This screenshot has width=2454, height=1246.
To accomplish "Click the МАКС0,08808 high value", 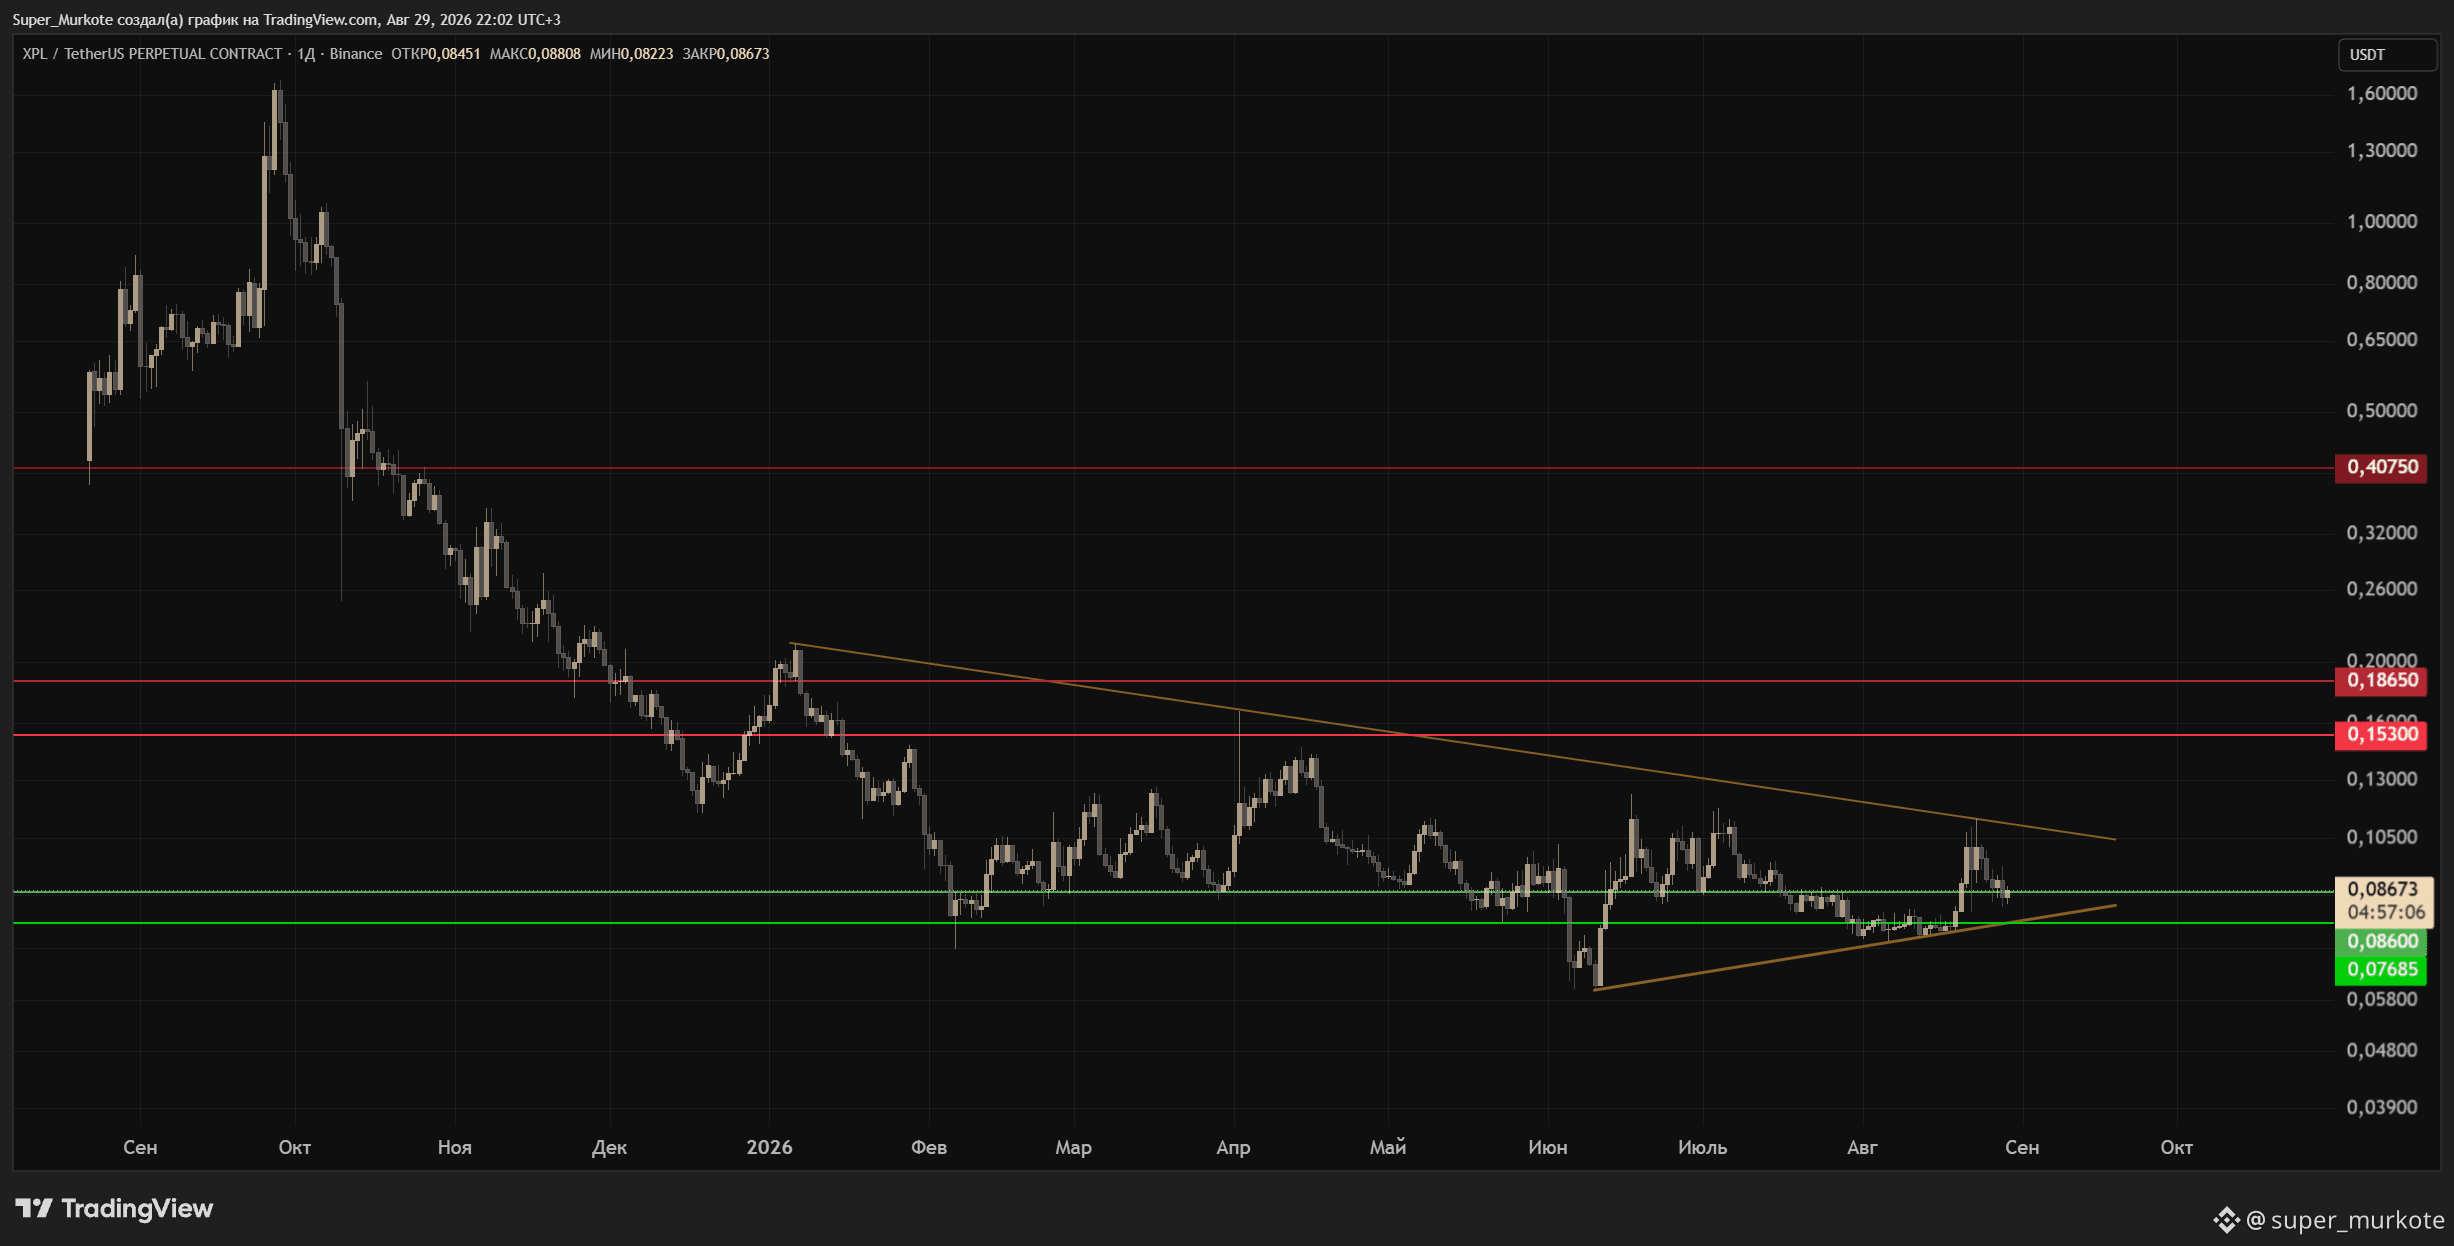I will [535, 54].
